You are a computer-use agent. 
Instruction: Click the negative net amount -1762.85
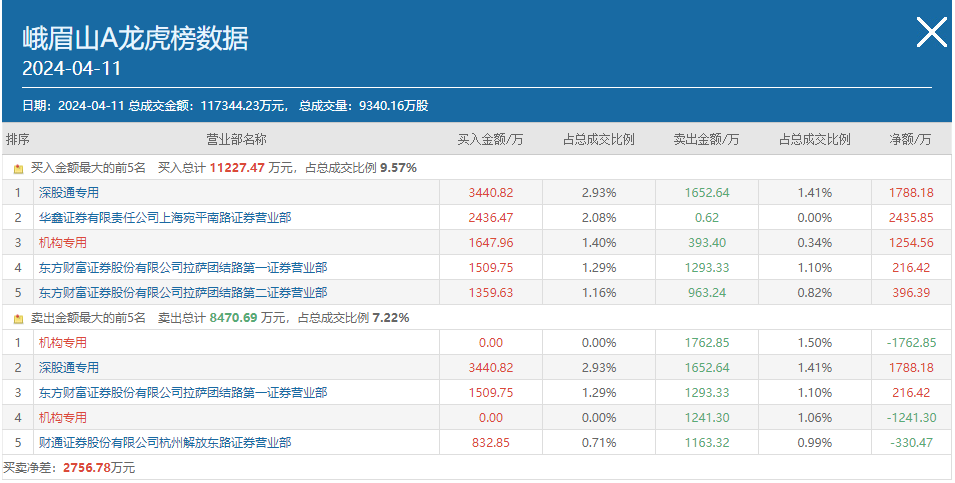911,343
